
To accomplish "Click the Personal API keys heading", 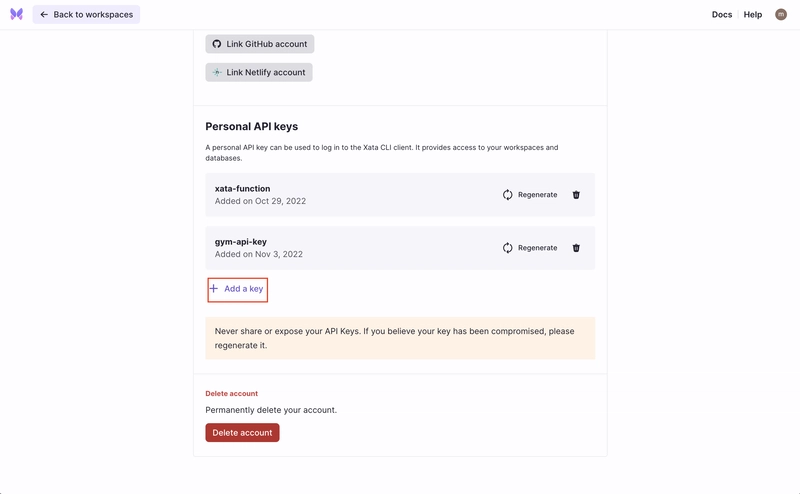I will click(252, 127).
